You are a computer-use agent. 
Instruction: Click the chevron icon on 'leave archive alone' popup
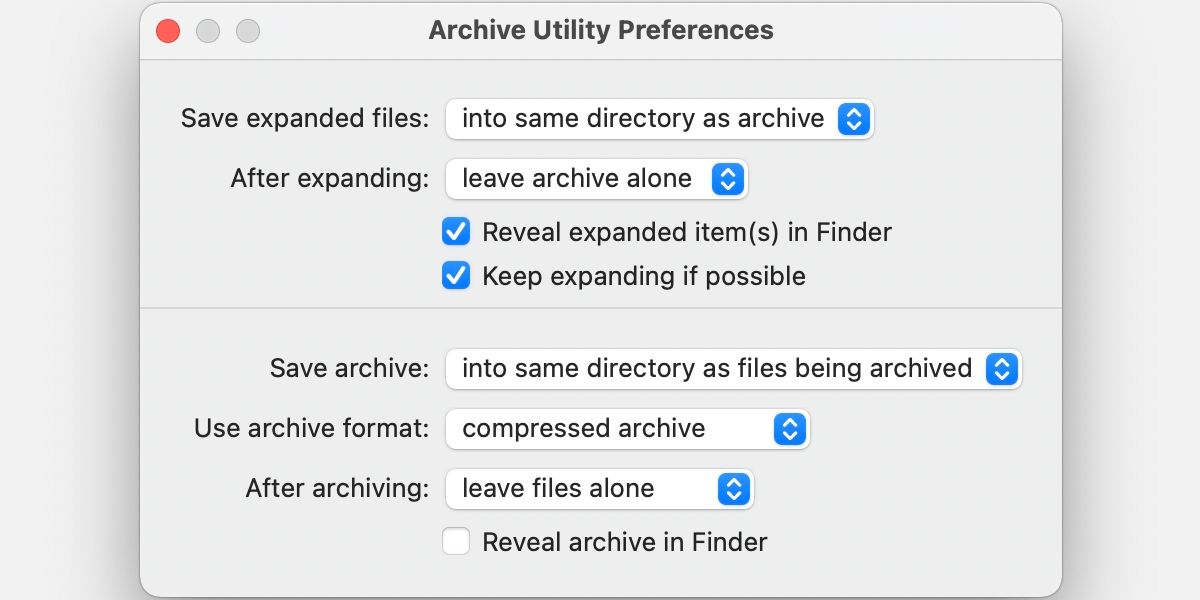coord(730,179)
